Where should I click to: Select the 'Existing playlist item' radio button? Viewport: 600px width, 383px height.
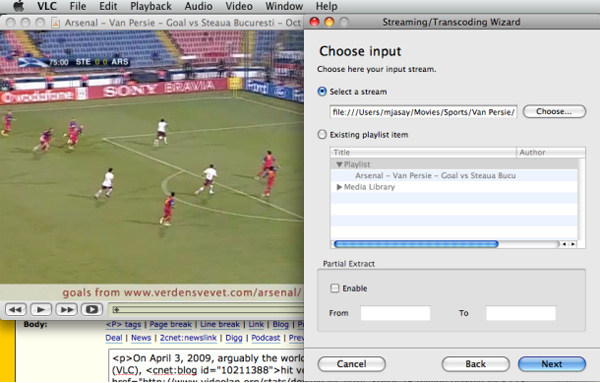(322, 134)
